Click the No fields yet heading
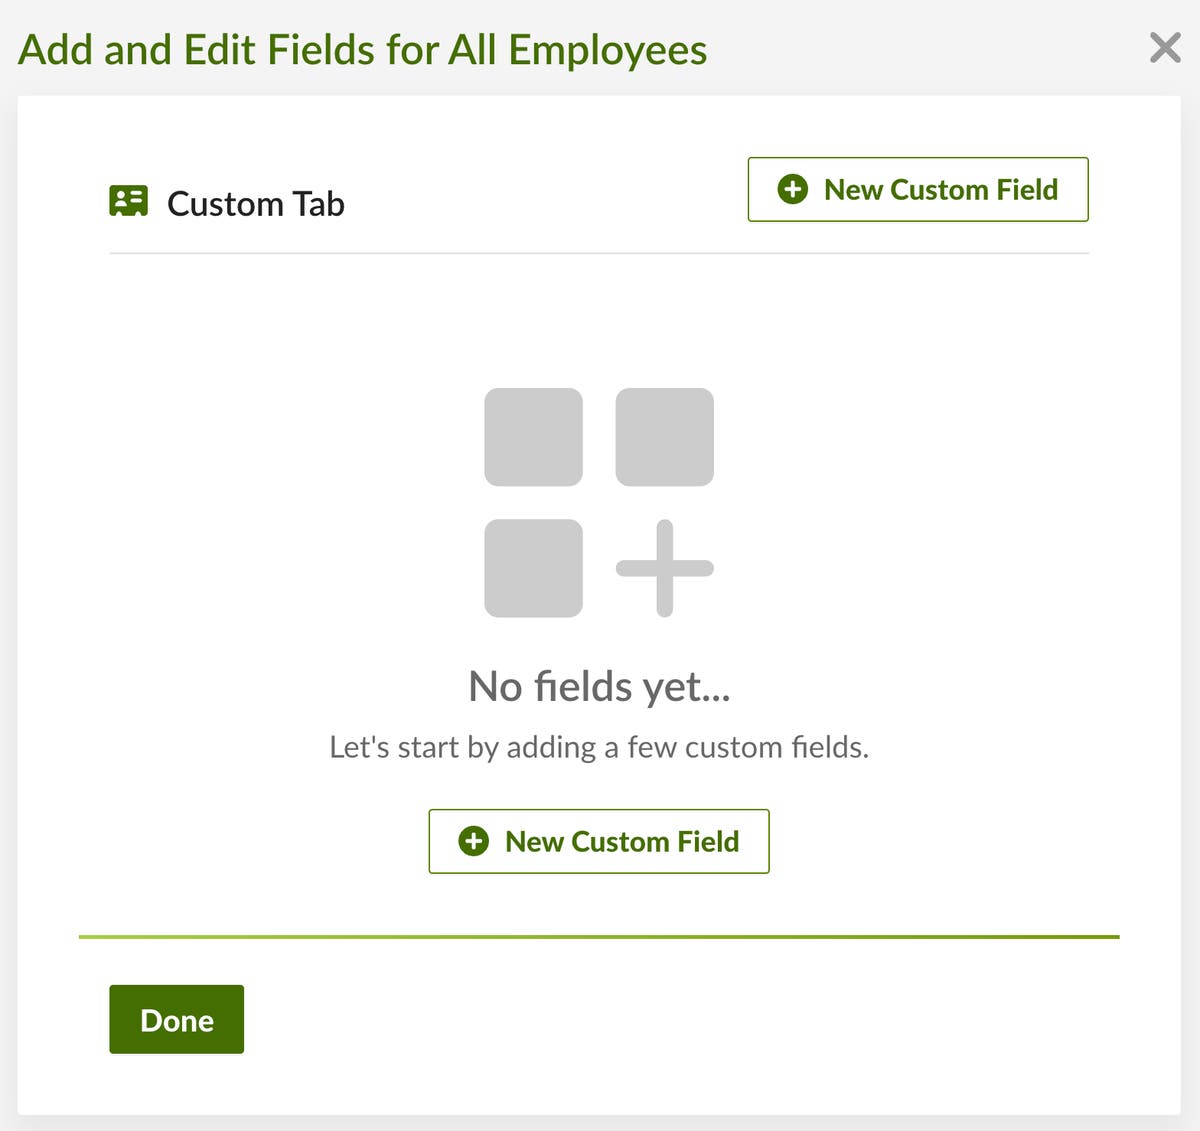 [x=598, y=686]
